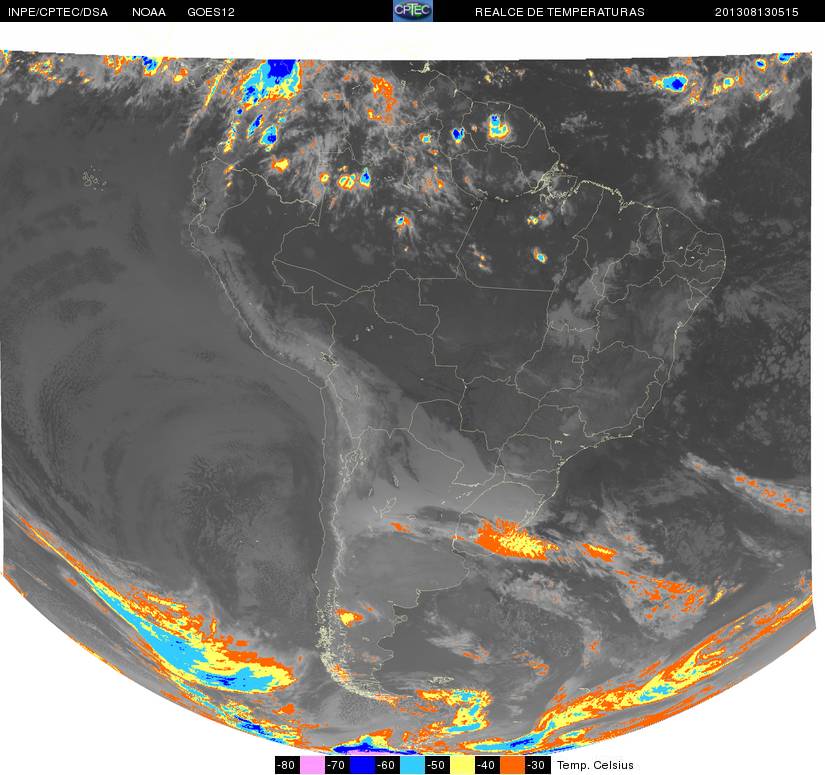Viewport: 825px width, 775px height.
Task: Pick the pink -80 to -70 legend swatch
Action: coord(311,765)
